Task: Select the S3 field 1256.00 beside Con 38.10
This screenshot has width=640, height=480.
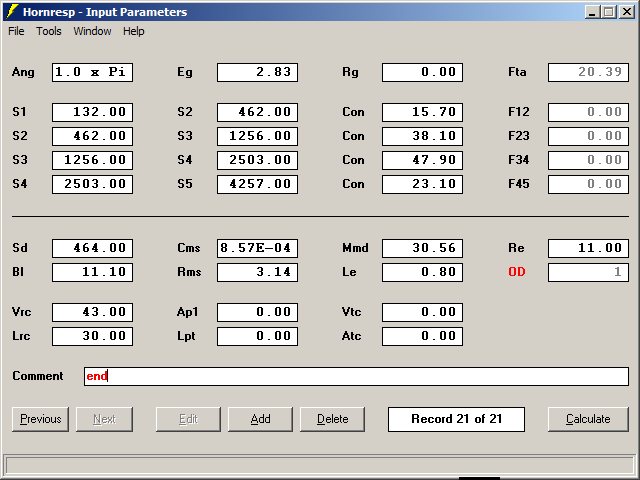Action: (x=258, y=136)
